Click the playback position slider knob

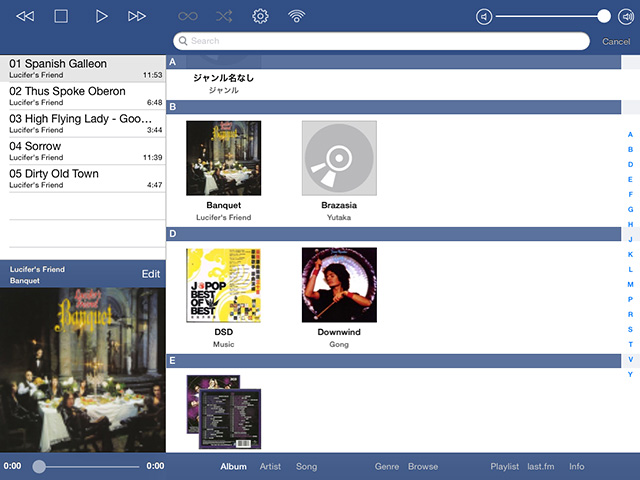[39, 466]
